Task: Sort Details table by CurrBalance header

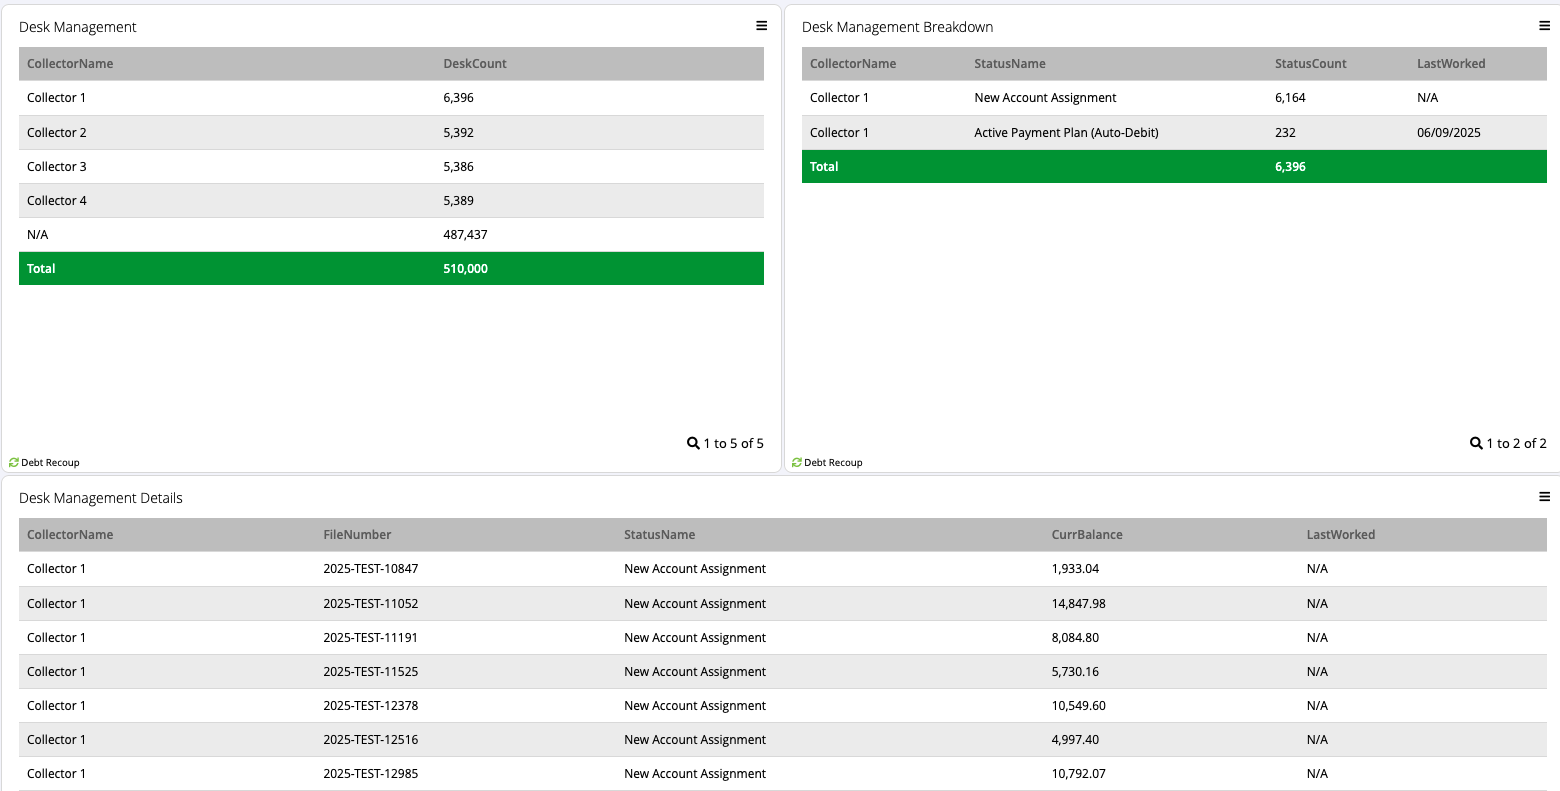Action: (1087, 535)
